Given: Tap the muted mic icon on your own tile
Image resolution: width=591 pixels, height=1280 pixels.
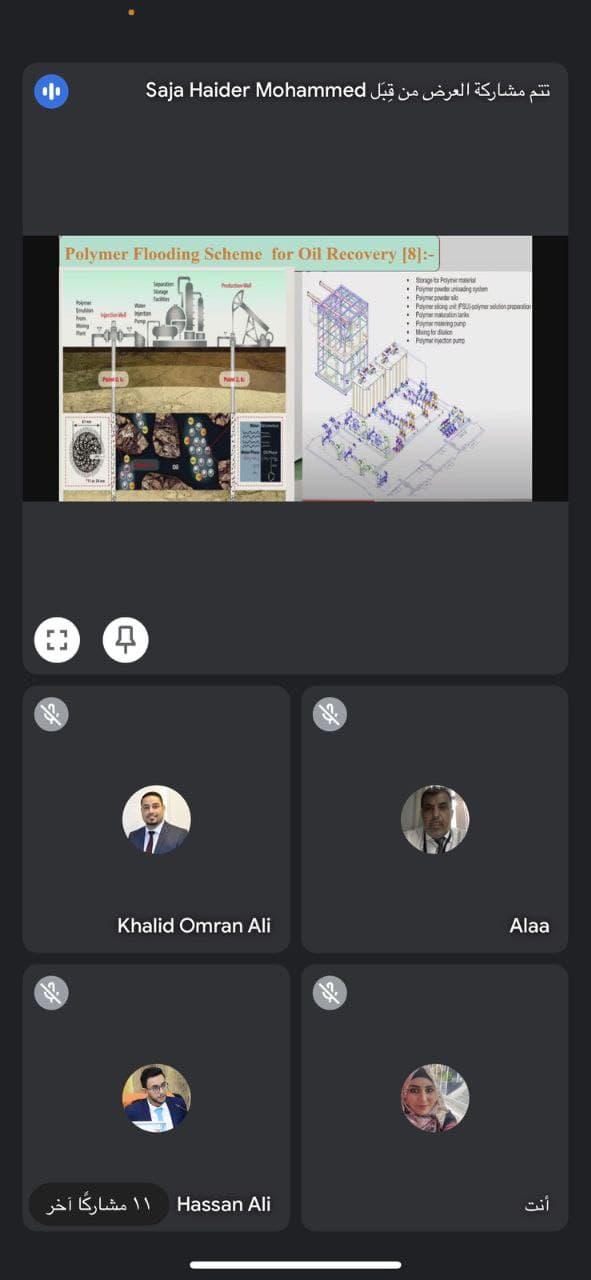Looking at the screenshot, I should [329, 993].
